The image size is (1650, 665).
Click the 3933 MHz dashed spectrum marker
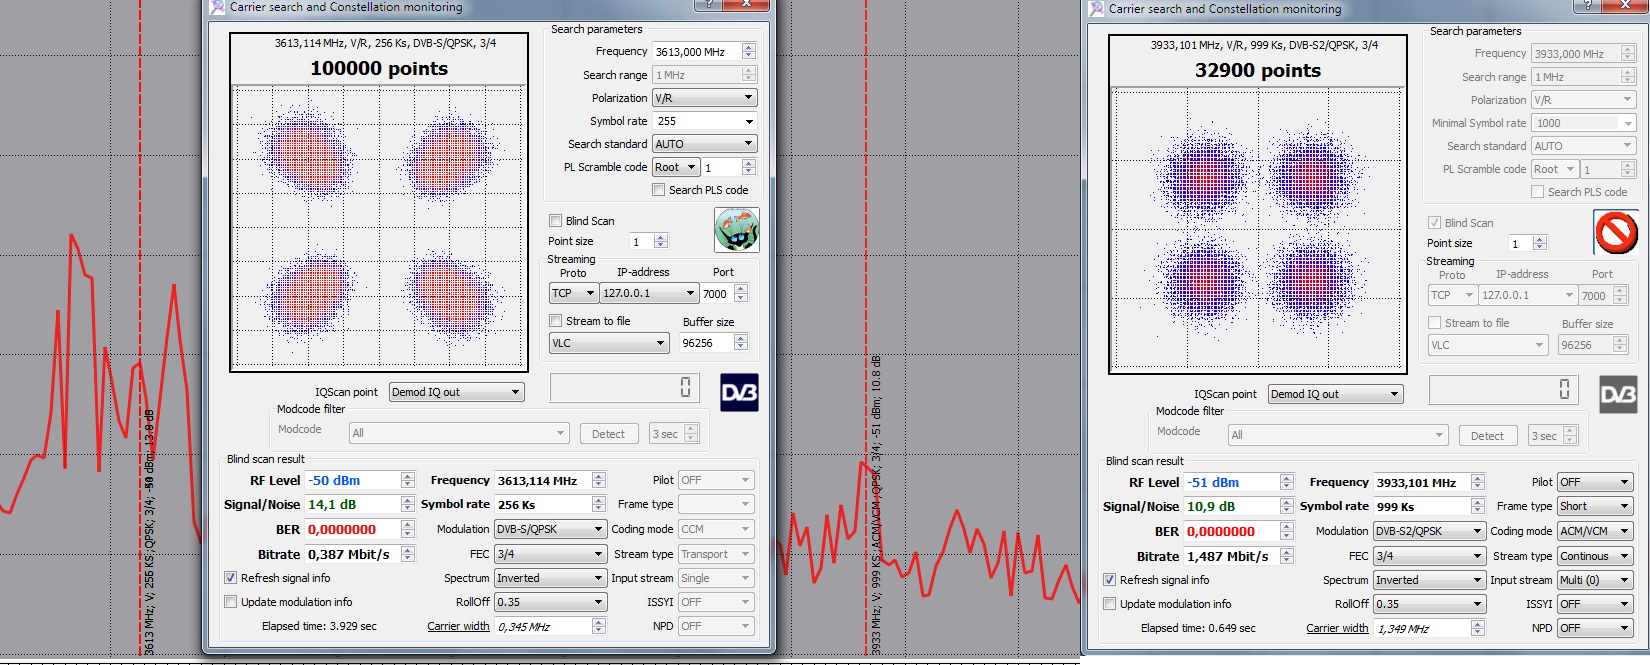coord(866,330)
